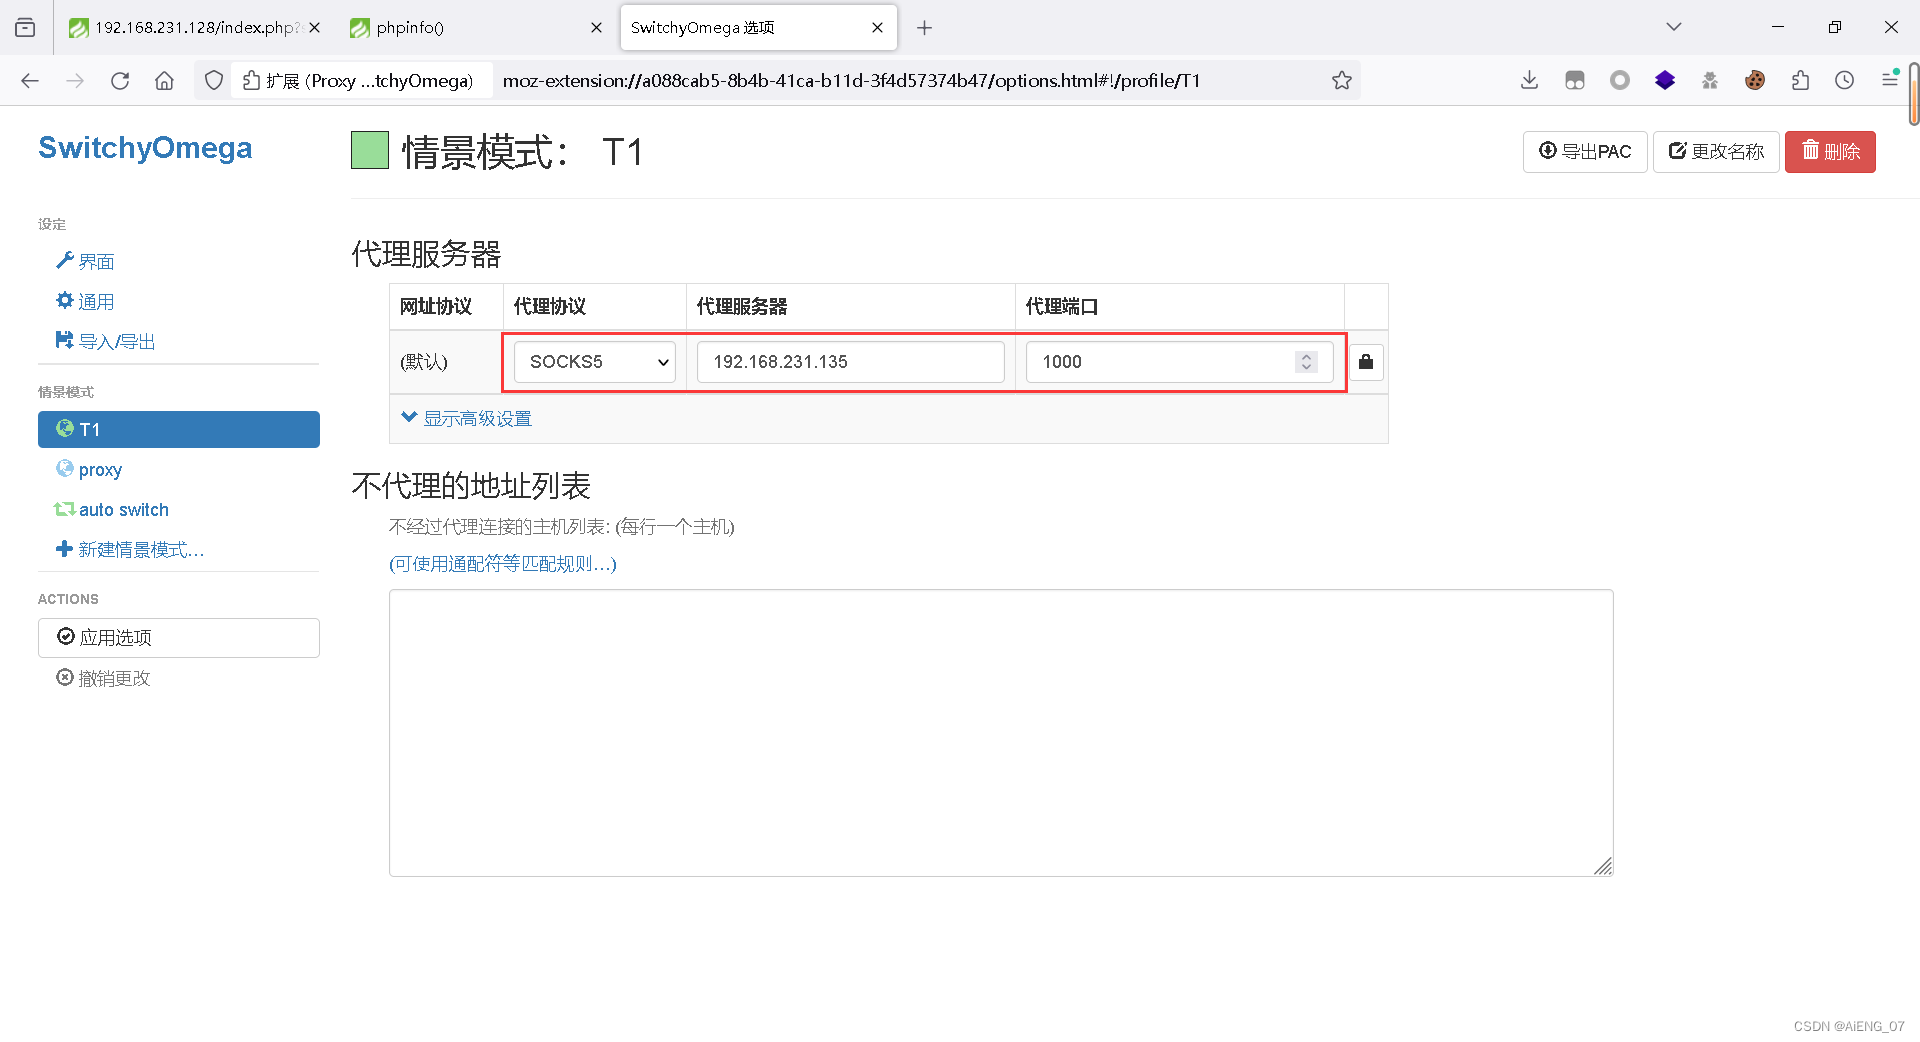This screenshot has width=1920, height=1042.
Task: Click the blue diamond extension icon
Action: click(1665, 81)
